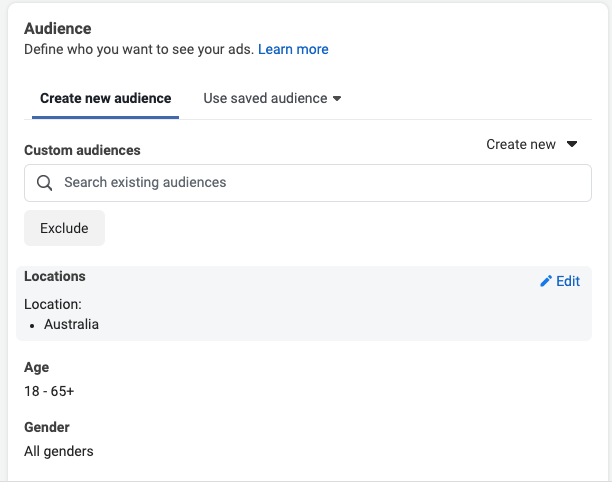The height and width of the screenshot is (482, 612).
Task: Select the Australia location entry
Action: 71,324
